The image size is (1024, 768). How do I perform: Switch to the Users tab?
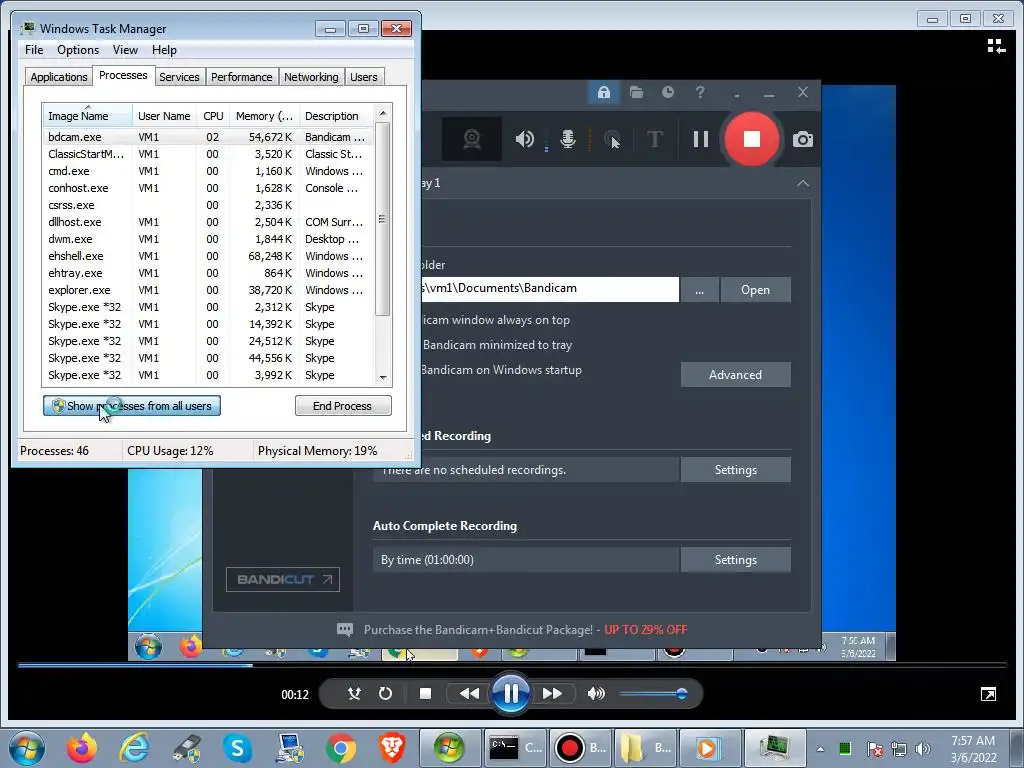[x=363, y=77]
